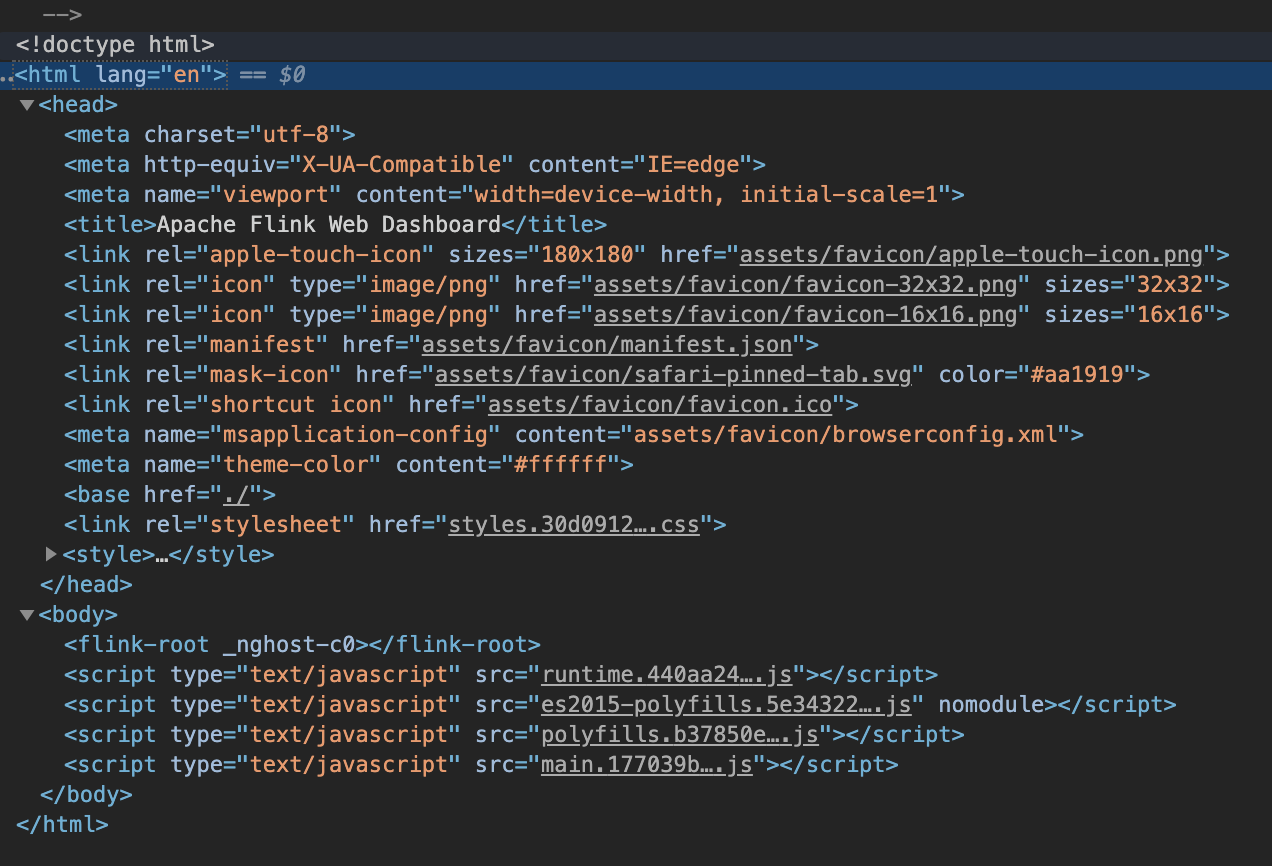Open the favicon.ico shortcut icon link
Viewport: 1272px width, 866px height.
[660, 404]
